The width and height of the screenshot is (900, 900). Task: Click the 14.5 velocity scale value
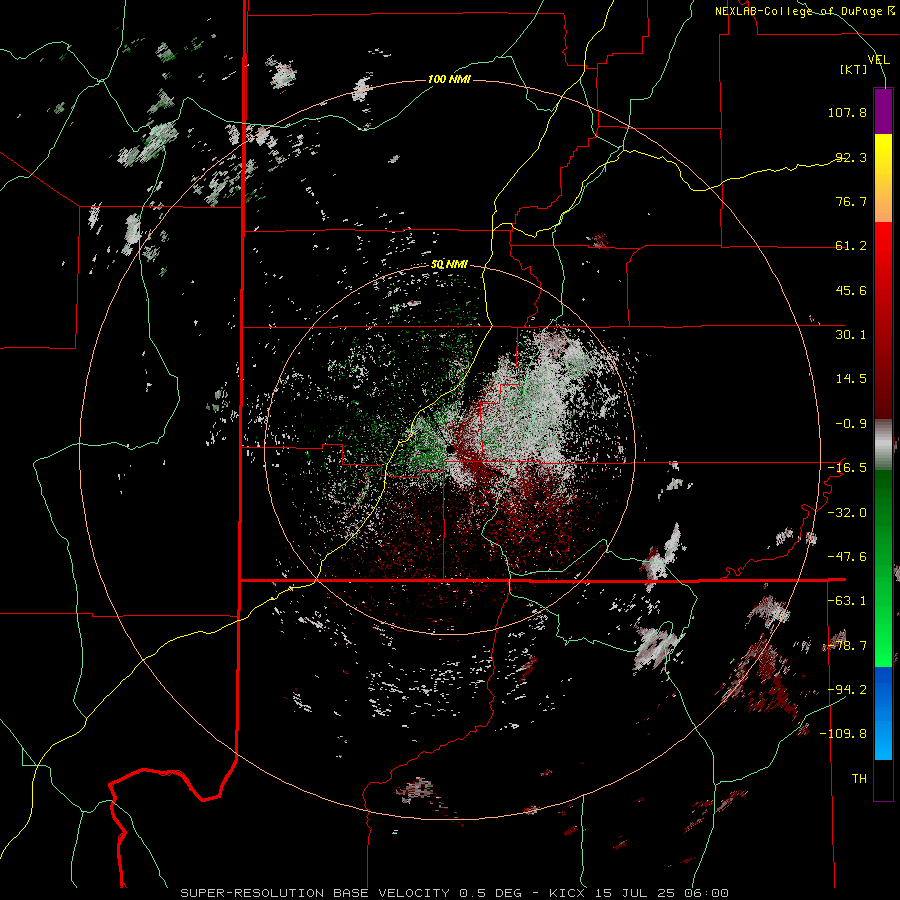(851, 379)
